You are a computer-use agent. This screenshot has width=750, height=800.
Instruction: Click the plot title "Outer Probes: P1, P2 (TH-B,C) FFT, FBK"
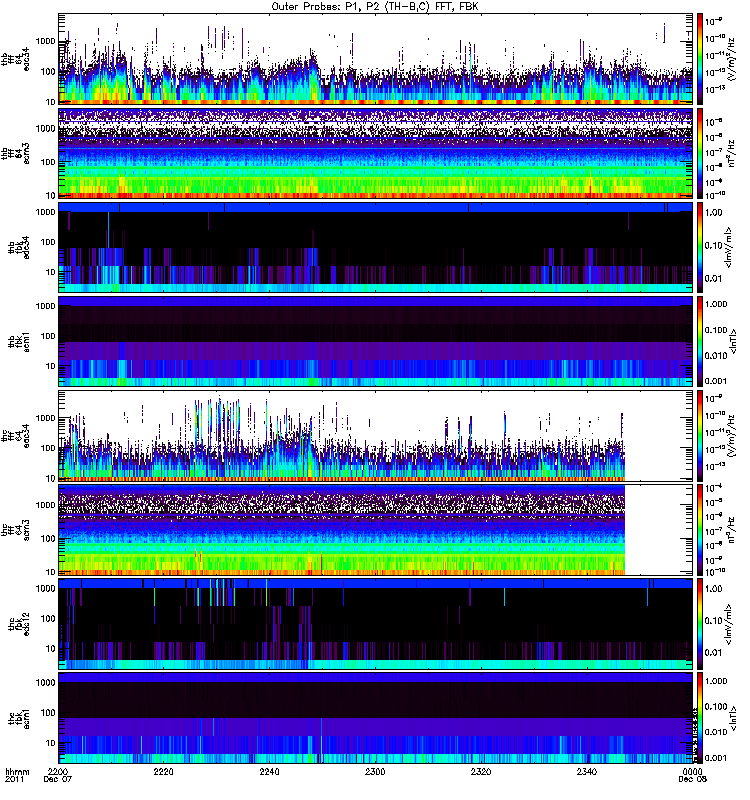(x=375, y=7)
